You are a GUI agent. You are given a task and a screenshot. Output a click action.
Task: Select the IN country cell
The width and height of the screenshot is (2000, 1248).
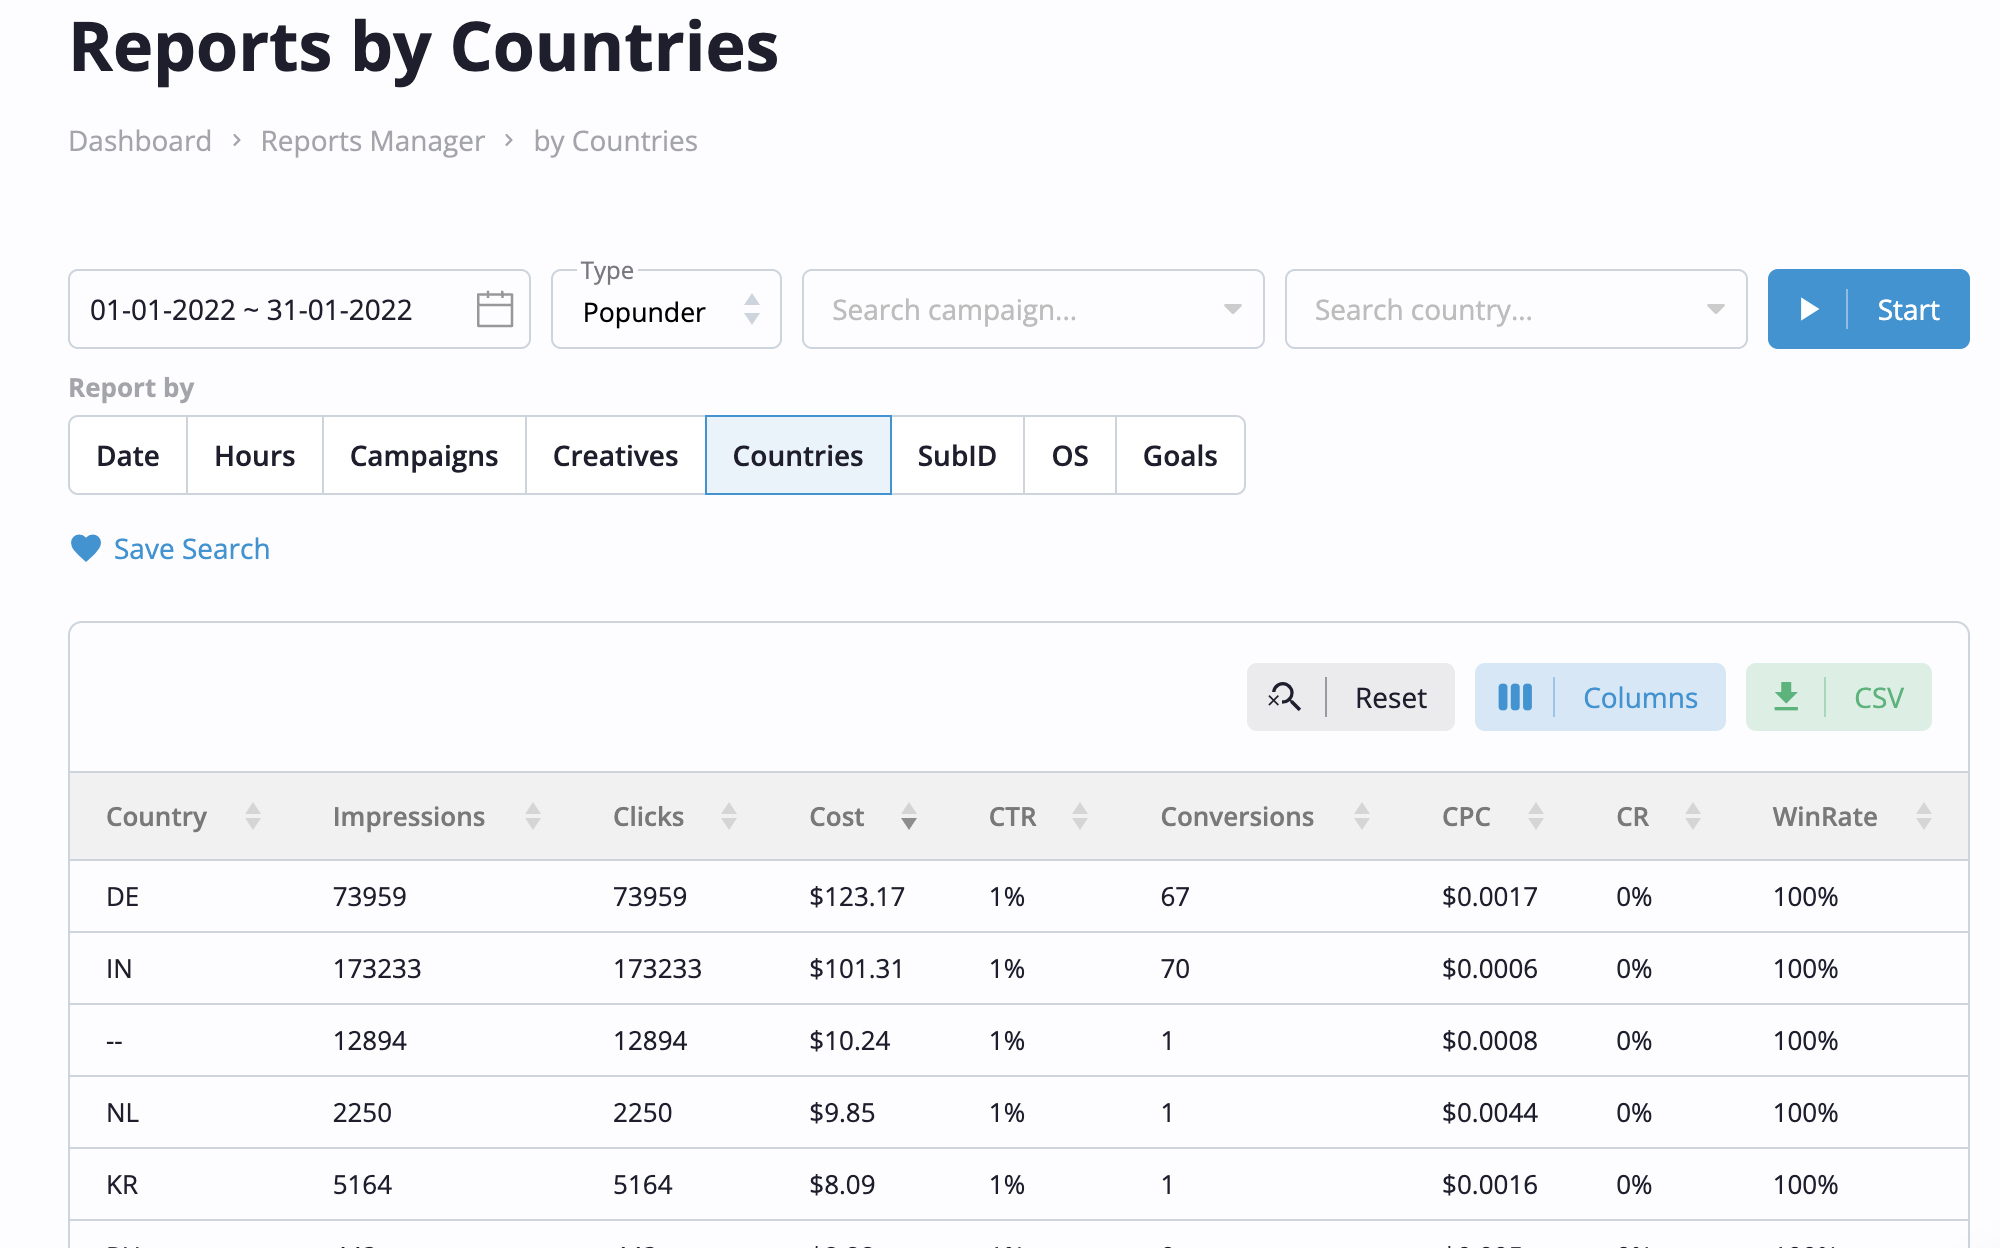(119, 968)
